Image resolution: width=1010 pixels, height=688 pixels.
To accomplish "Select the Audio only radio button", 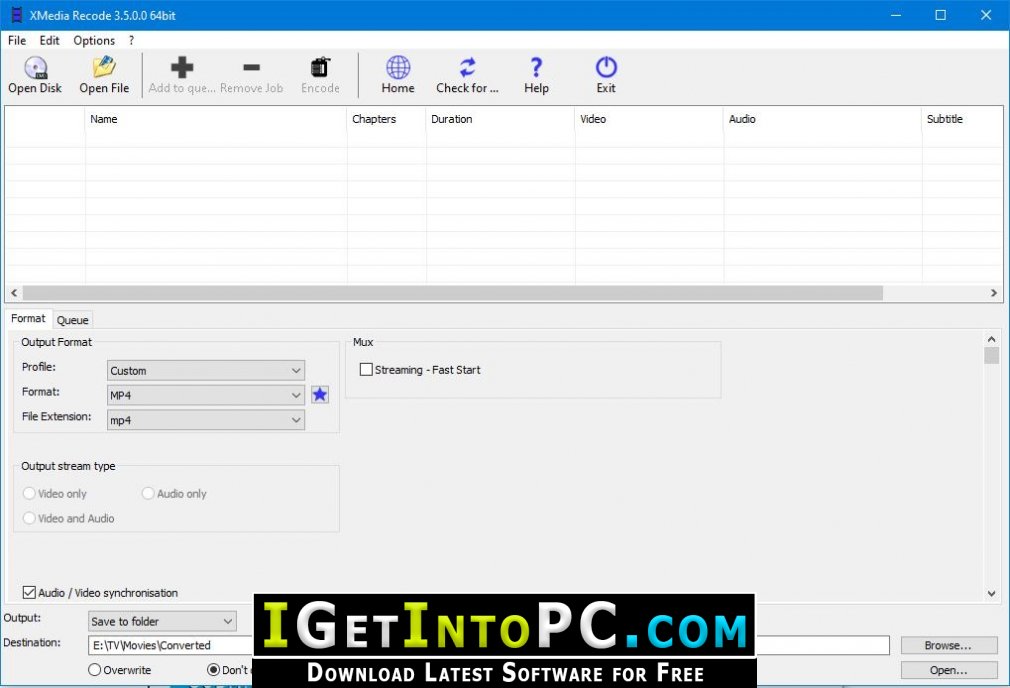I will coord(148,493).
